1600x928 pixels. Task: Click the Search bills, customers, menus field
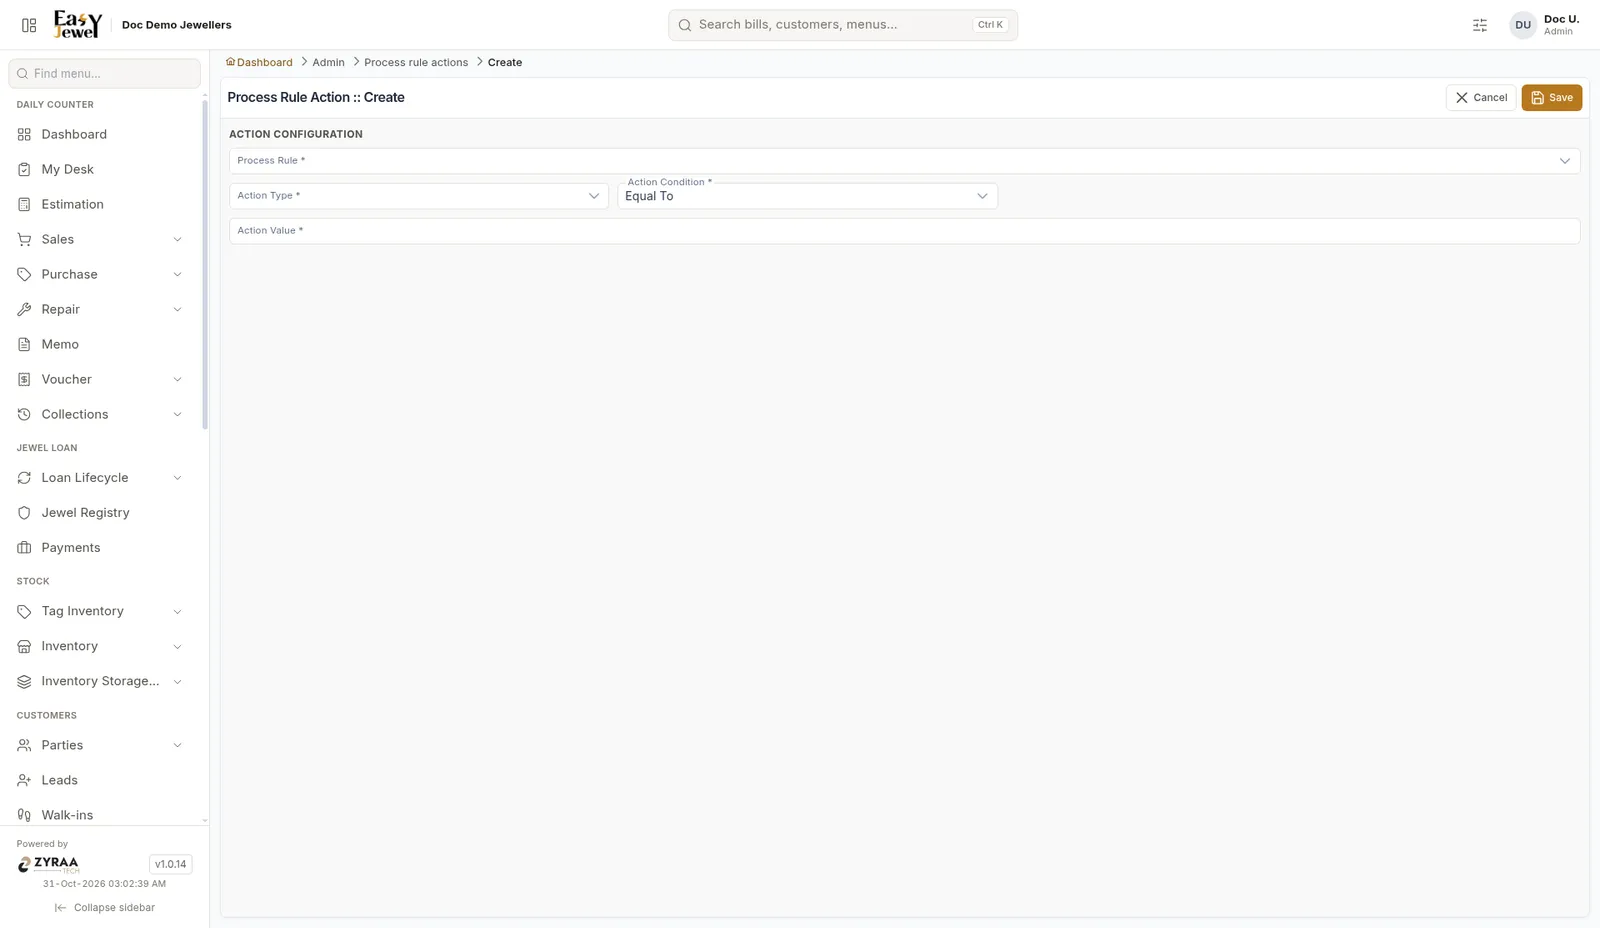point(843,25)
